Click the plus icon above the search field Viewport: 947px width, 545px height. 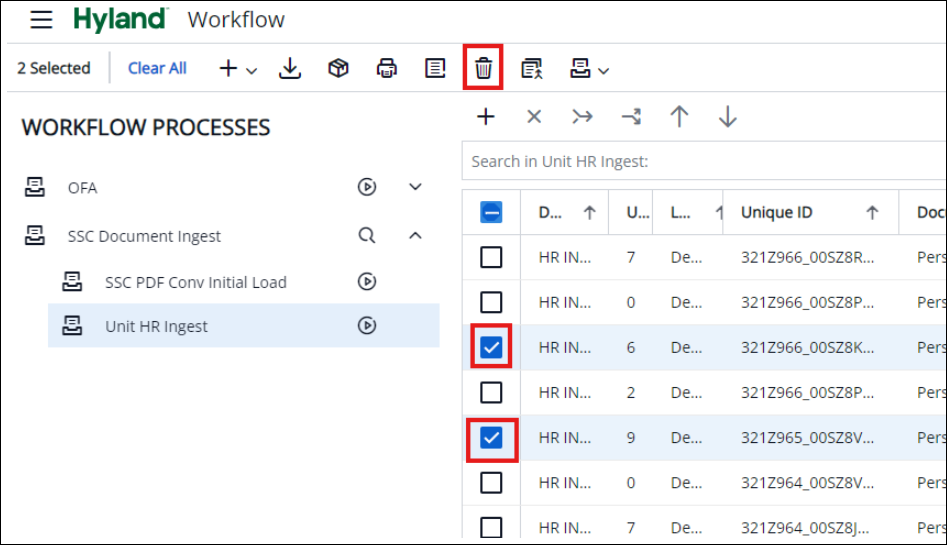pyautogui.click(x=486, y=116)
